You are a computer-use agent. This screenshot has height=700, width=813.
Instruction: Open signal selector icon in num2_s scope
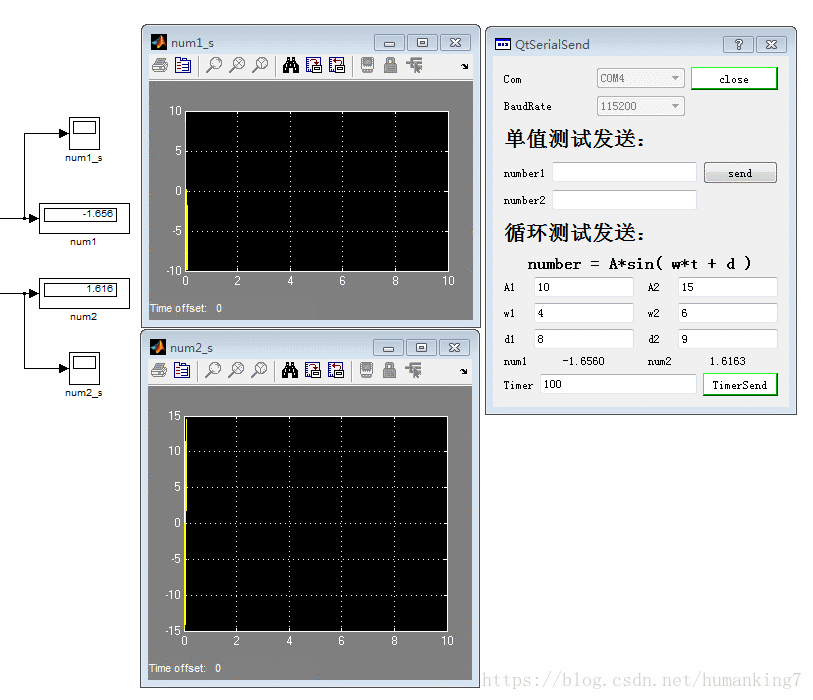tap(413, 370)
